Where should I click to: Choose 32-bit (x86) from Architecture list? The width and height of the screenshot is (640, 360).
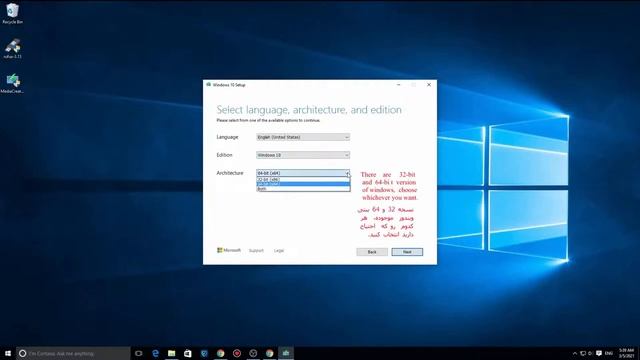(303, 180)
